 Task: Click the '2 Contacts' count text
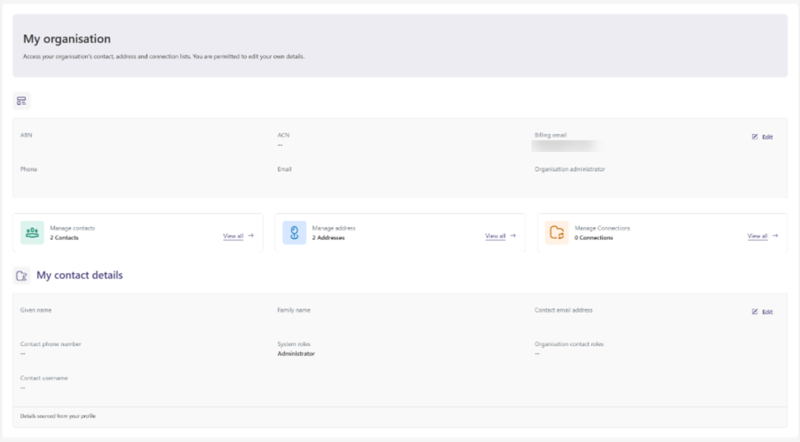coord(64,238)
